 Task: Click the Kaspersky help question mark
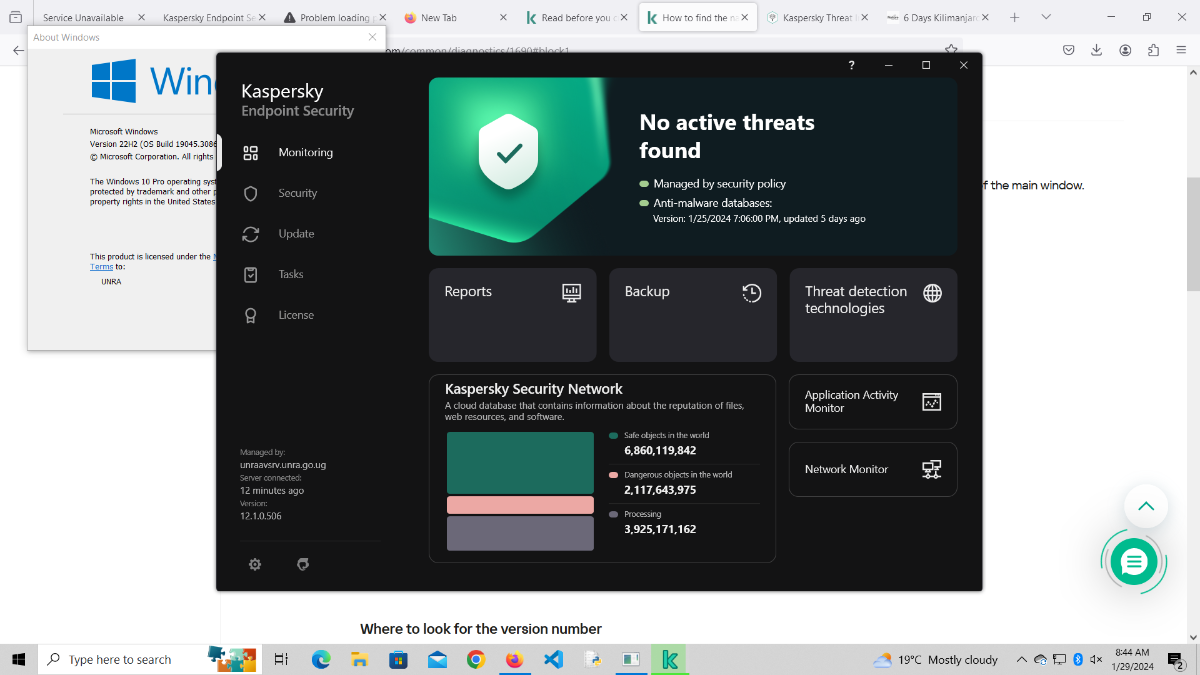[851, 65]
